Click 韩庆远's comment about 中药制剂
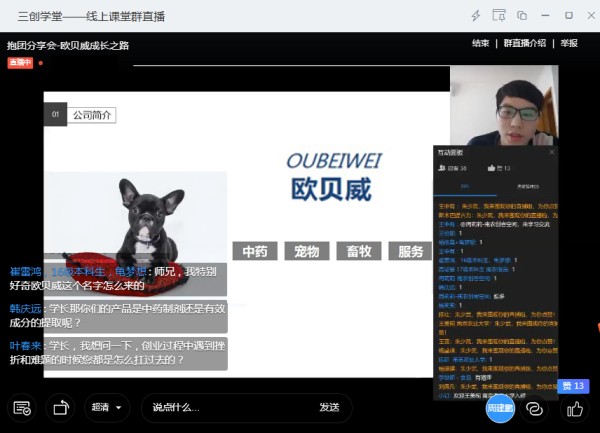Viewport: 600px width, 433px height. (x=117, y=316)
